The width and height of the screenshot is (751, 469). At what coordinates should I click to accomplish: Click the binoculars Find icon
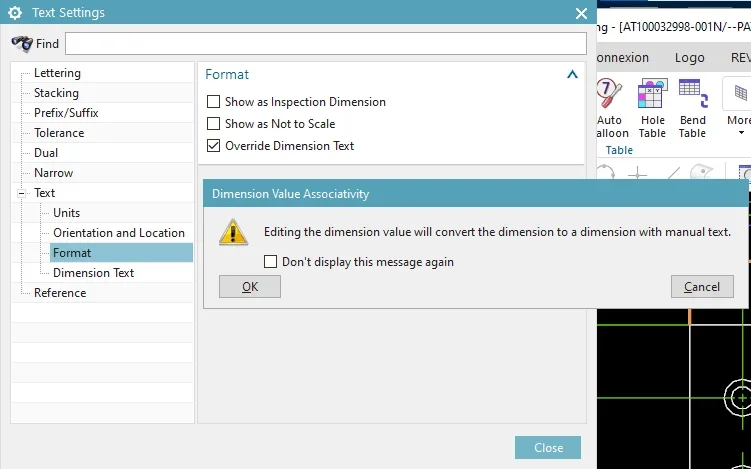(x=22, y=43)
